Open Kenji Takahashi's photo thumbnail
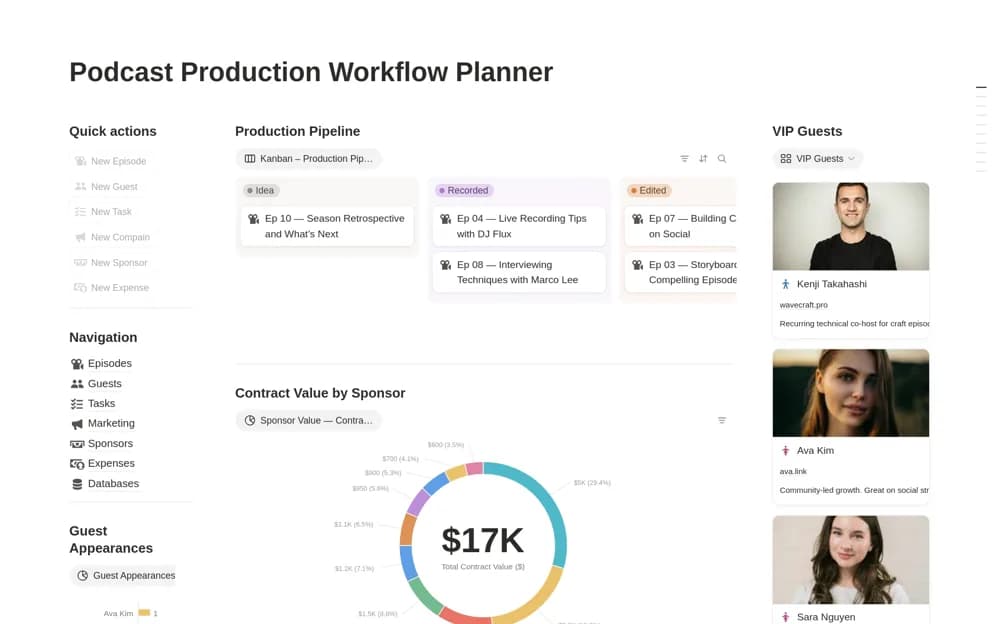This screenshot has height=624, width=1000. pos(851,227)
